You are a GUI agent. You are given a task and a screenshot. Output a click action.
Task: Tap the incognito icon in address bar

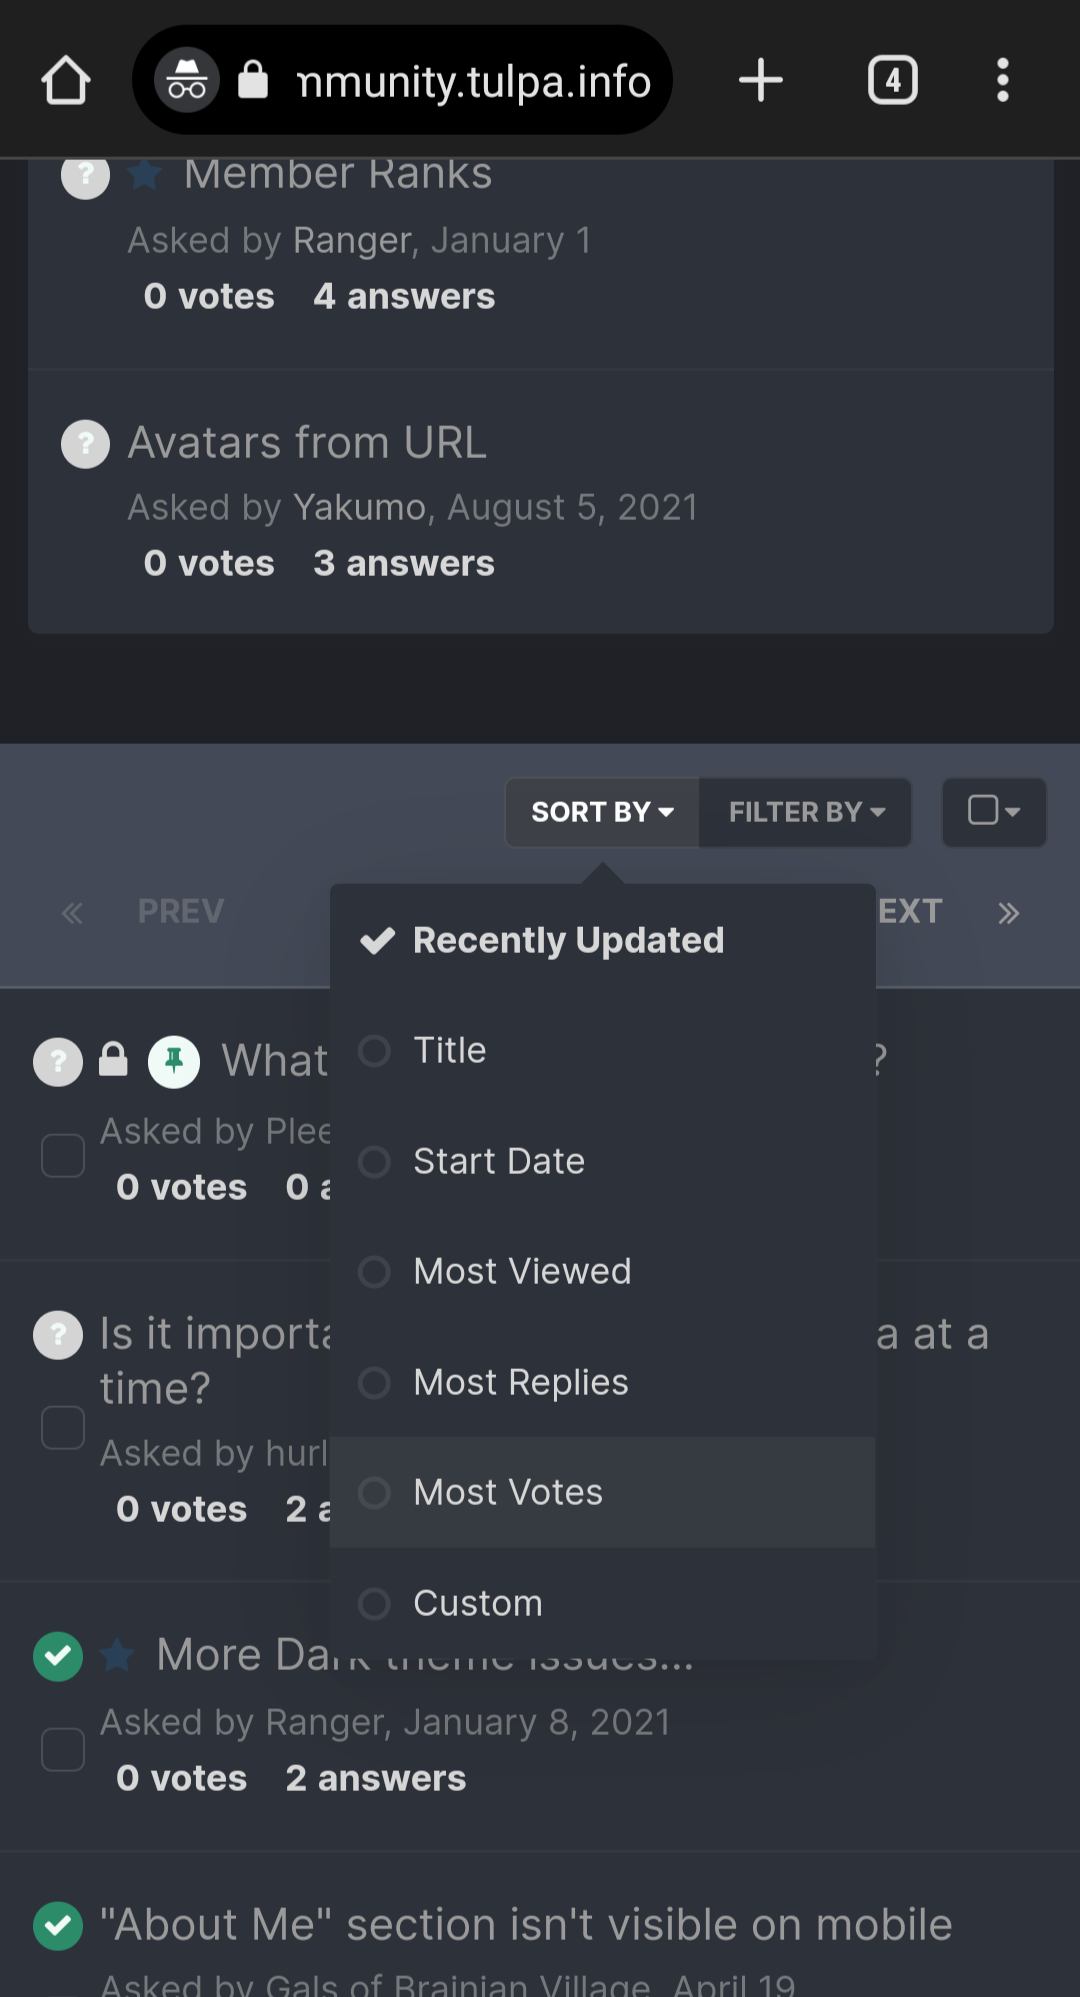point(187,80)
